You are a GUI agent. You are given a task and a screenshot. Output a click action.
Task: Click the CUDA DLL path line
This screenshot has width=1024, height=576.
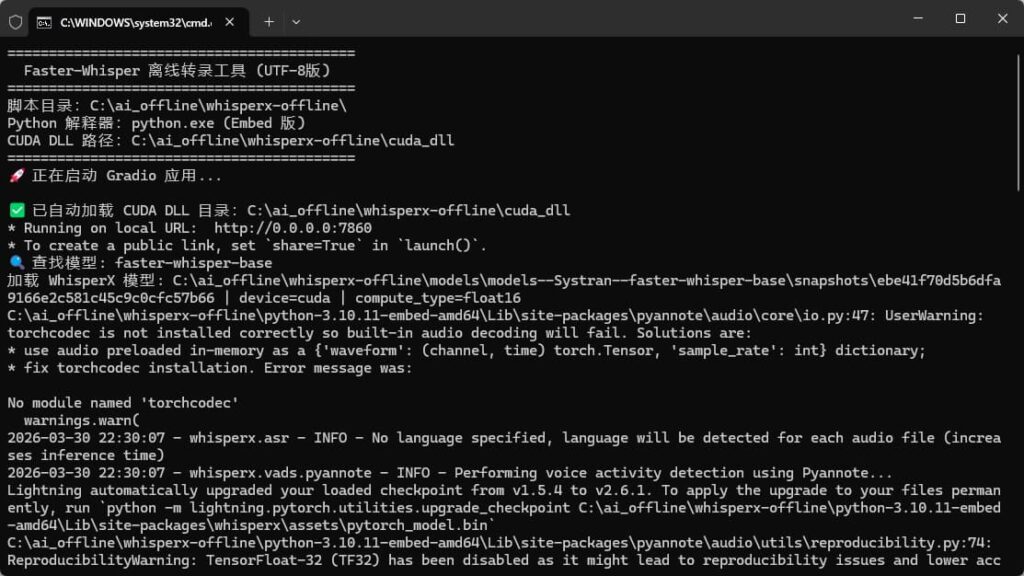(230, 141)
